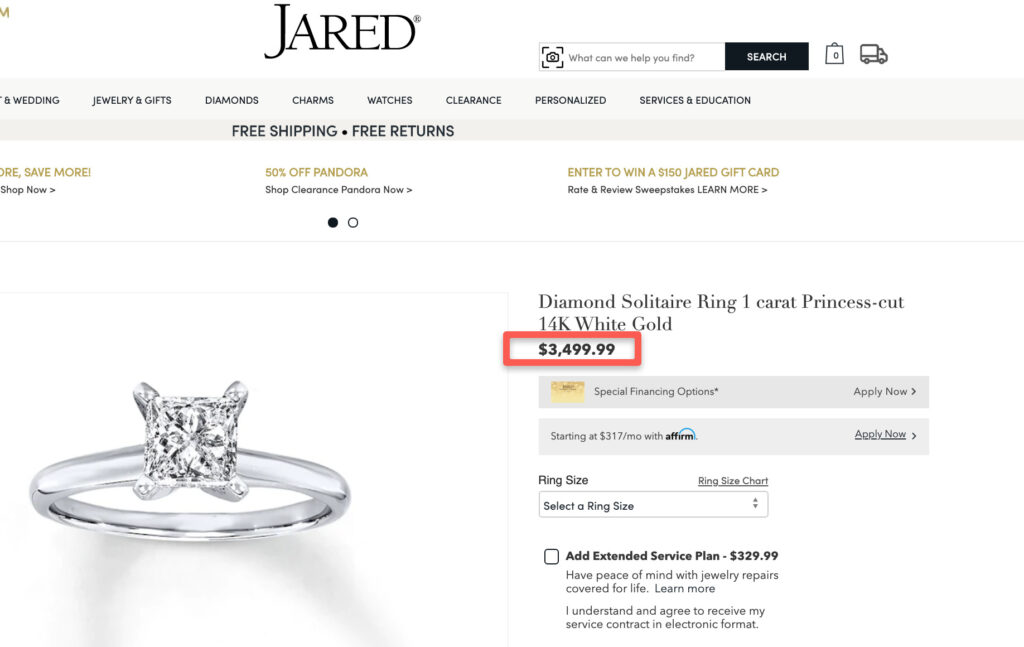Click inside the search input field
Screen dimensions: 1024x647
(x=640, y=57)
